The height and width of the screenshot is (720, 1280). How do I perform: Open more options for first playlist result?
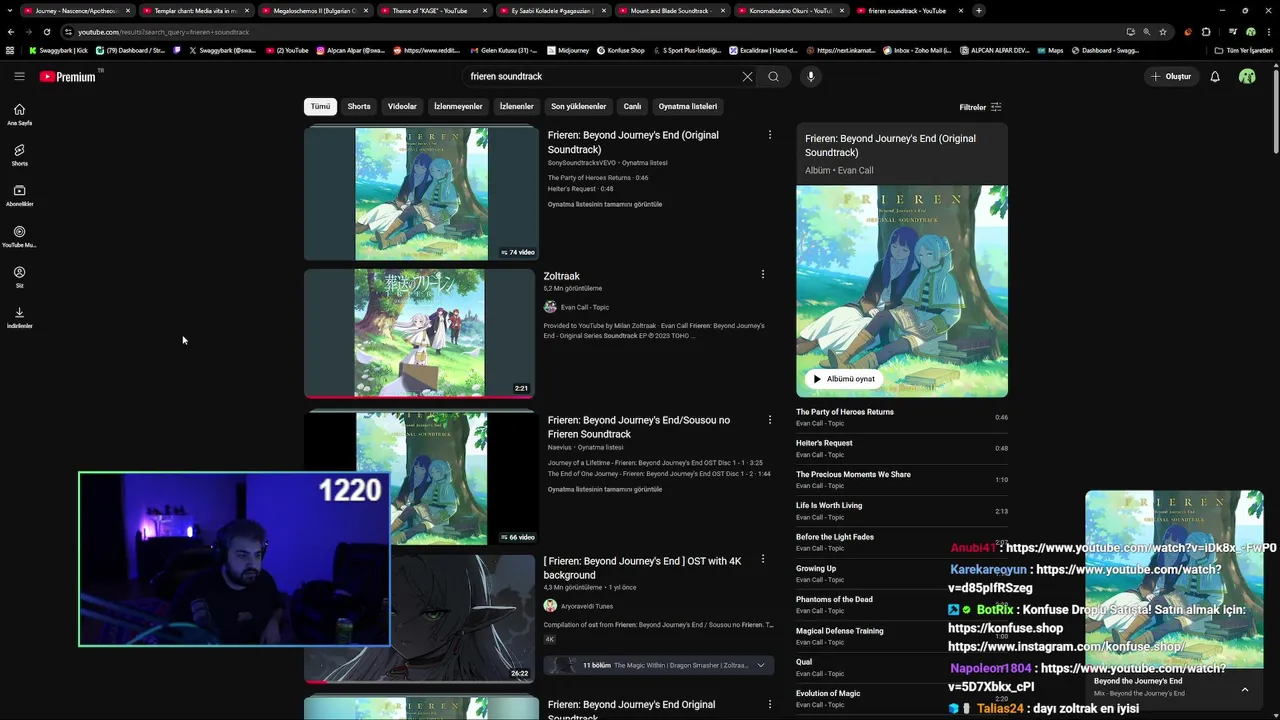click(x=769, y=134)
